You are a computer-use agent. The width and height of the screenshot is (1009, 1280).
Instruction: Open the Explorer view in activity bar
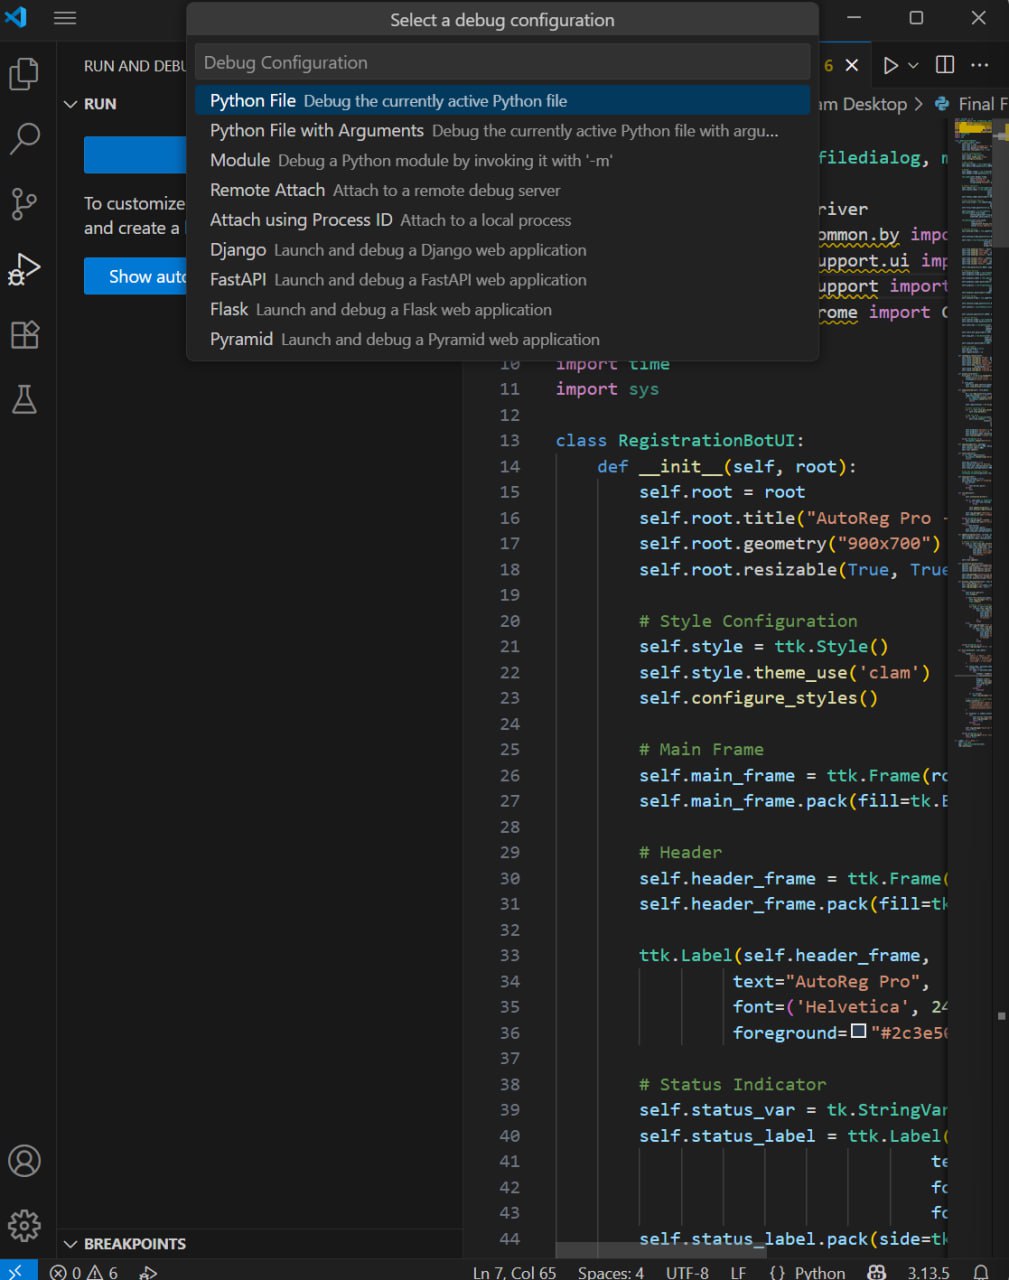[24, 74]
